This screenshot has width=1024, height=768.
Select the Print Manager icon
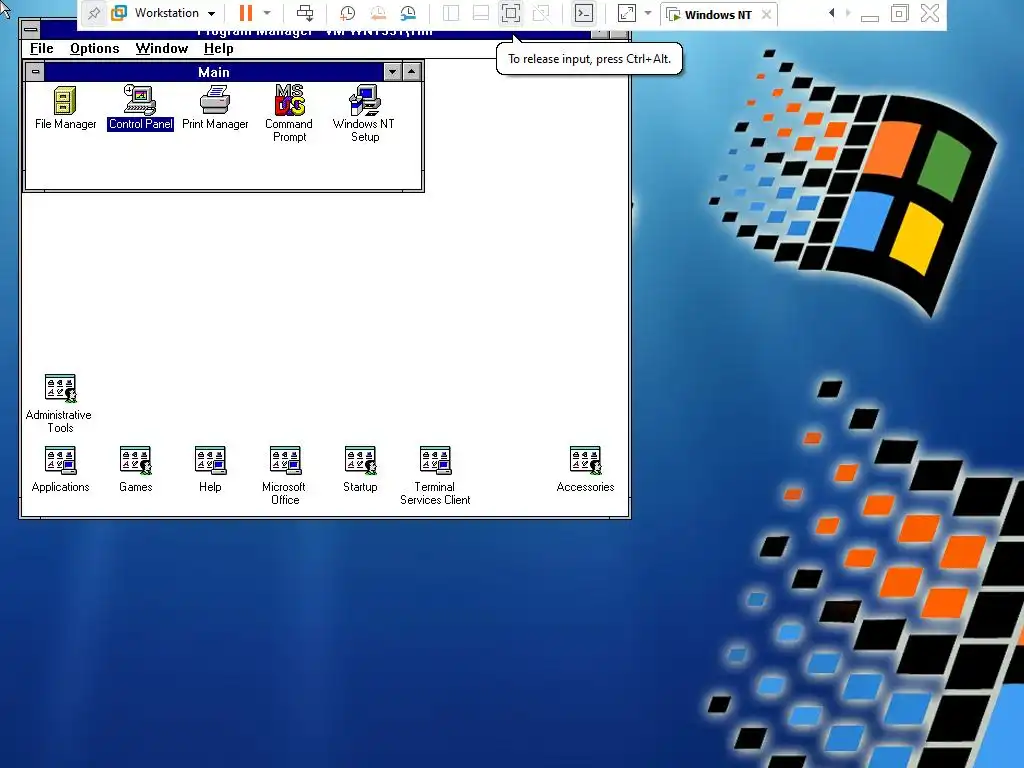click(x=215, y=100)
